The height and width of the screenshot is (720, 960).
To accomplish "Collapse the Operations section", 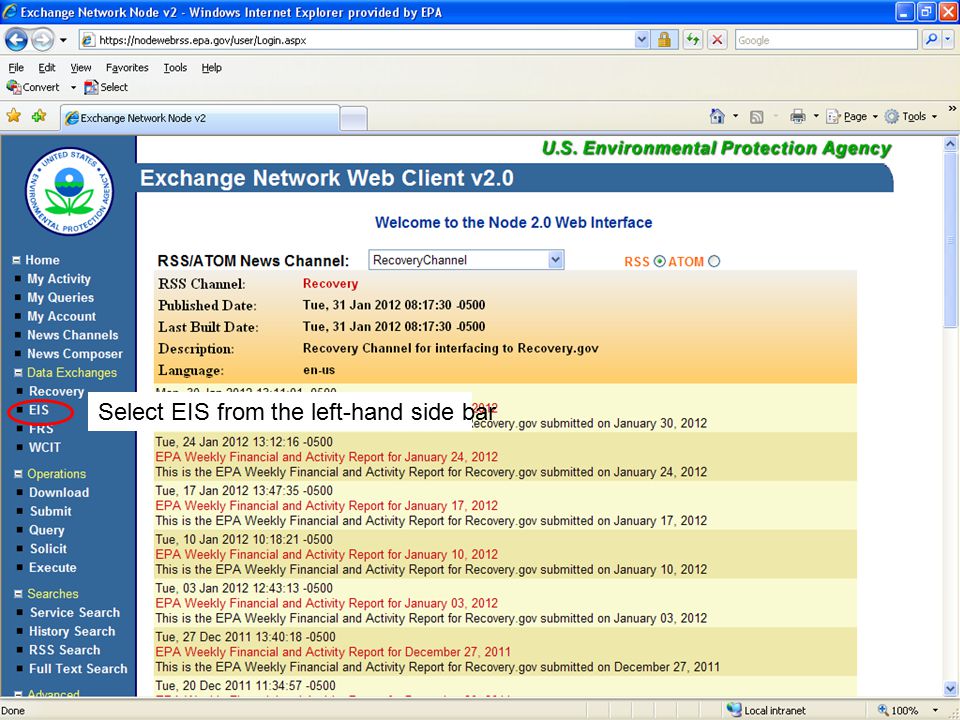I will (18, 474).
